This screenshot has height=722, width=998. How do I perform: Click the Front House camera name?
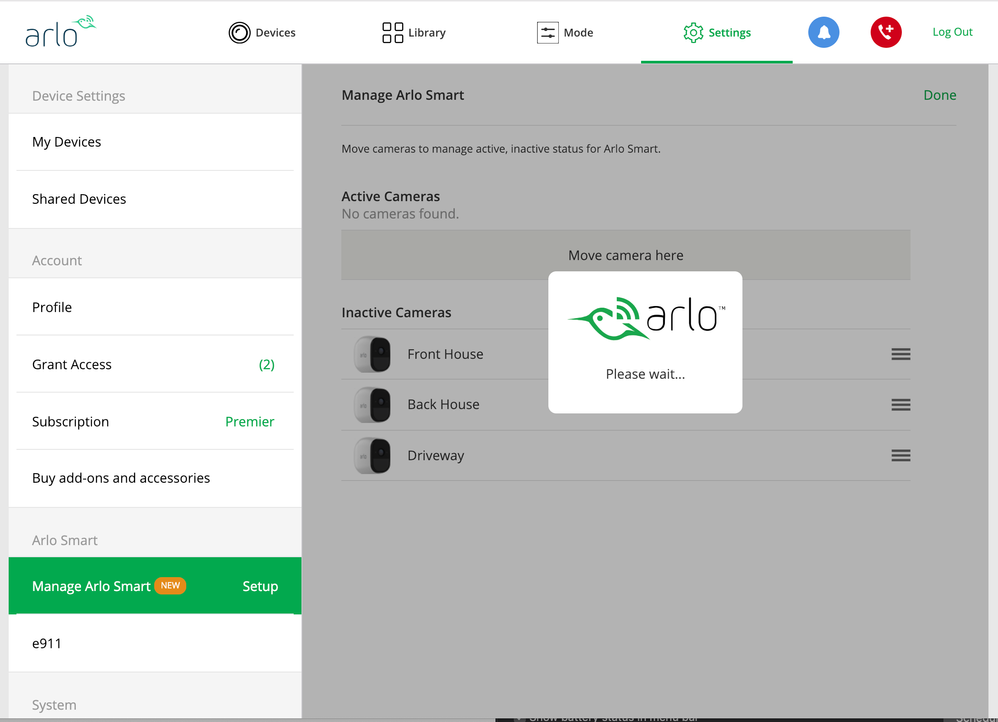pos(445,354)
